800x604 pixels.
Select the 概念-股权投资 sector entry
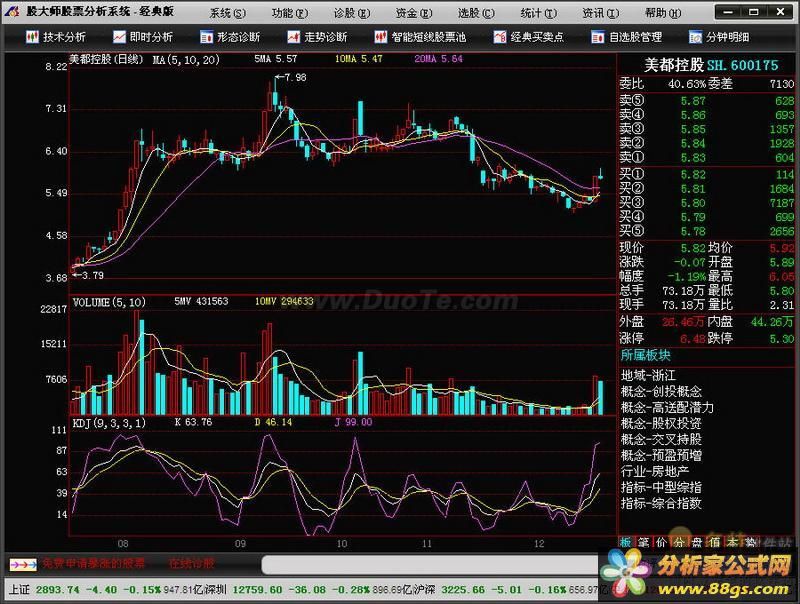[661, 423]
